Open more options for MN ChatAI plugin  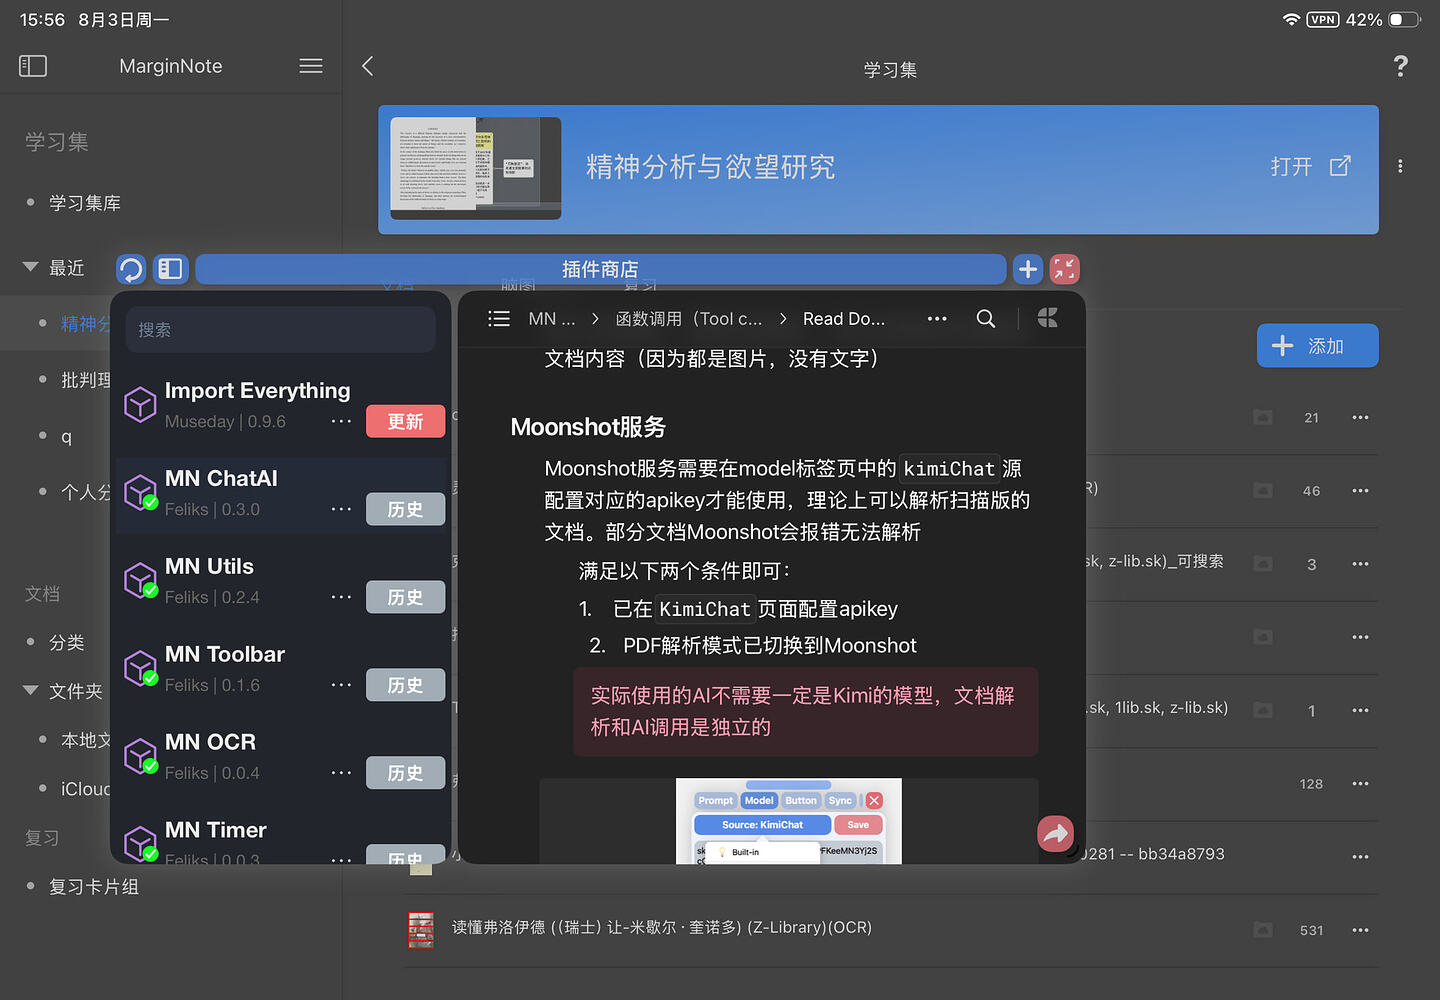point(341,510)
